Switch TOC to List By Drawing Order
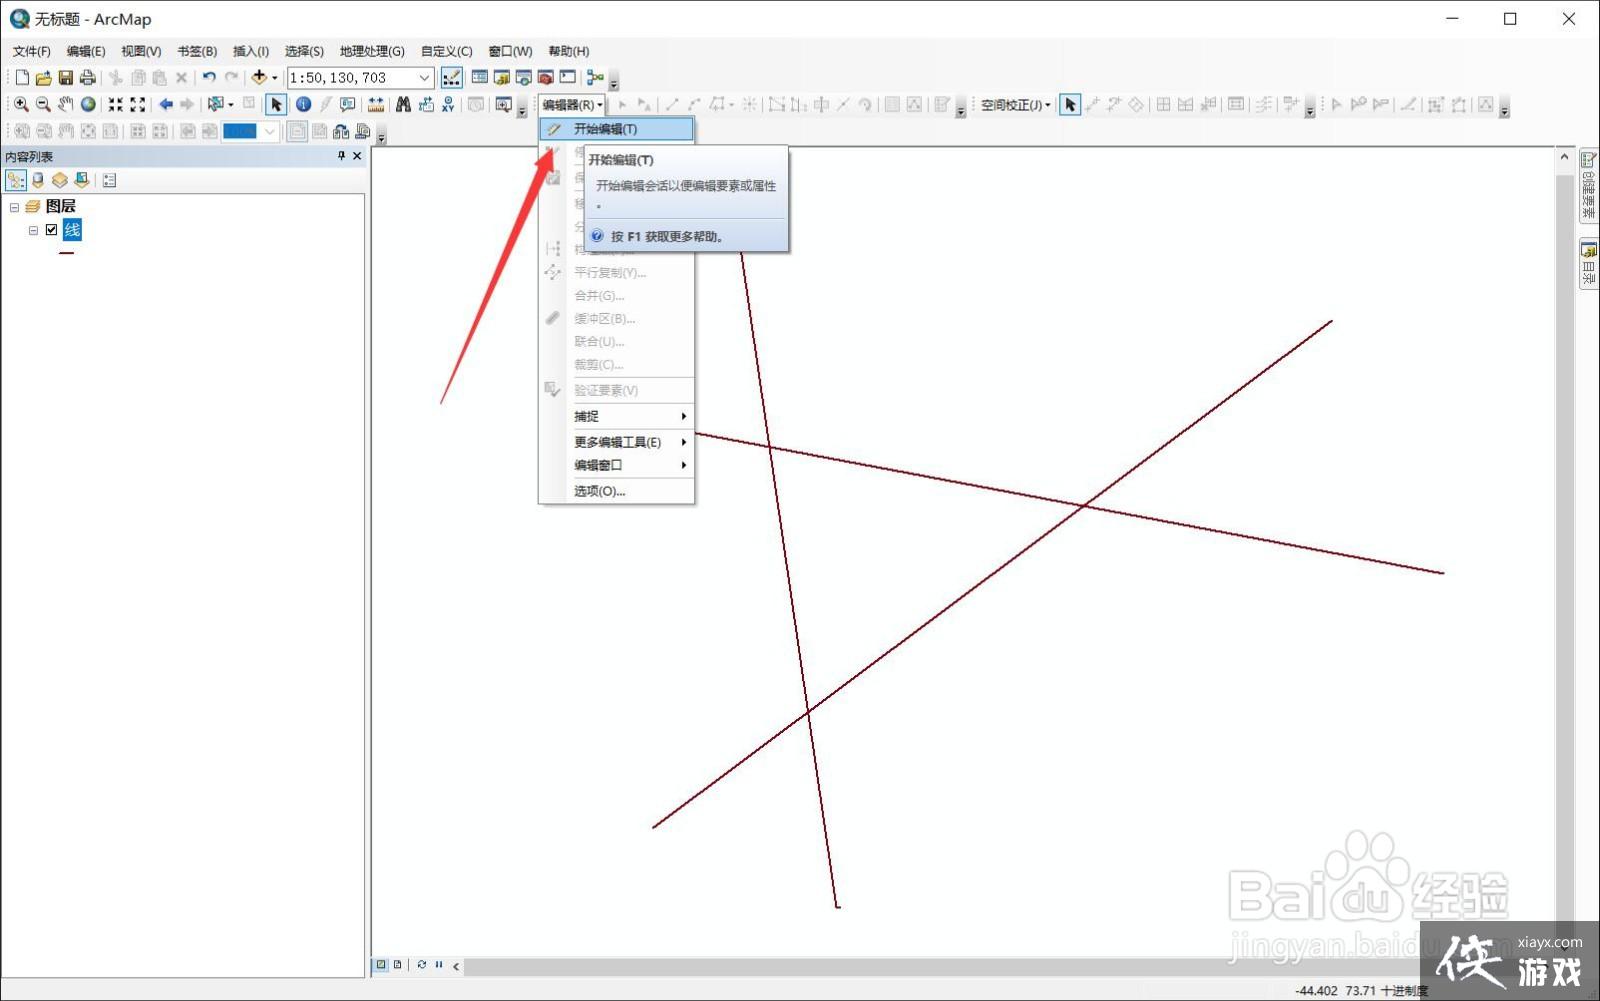 coord(16,180)
